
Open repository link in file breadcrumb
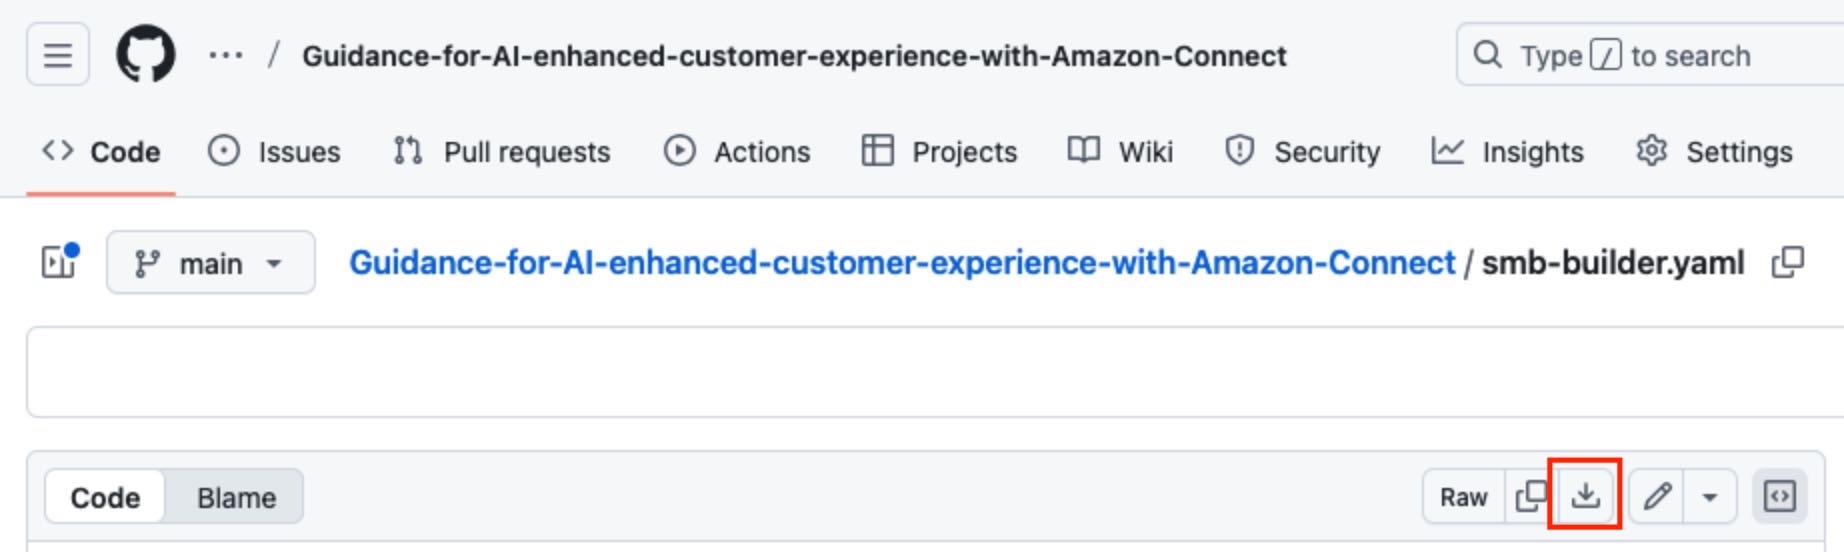point(901,263)
